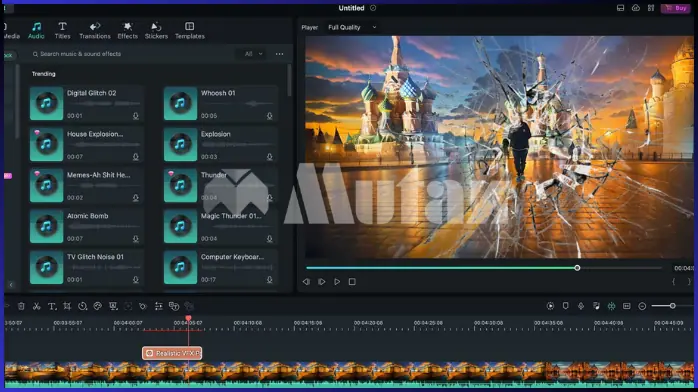The height and width of the screenshot is (392, 698).
Task: Download the Digital Glitch 02 sound
Action: pos(136,116)
